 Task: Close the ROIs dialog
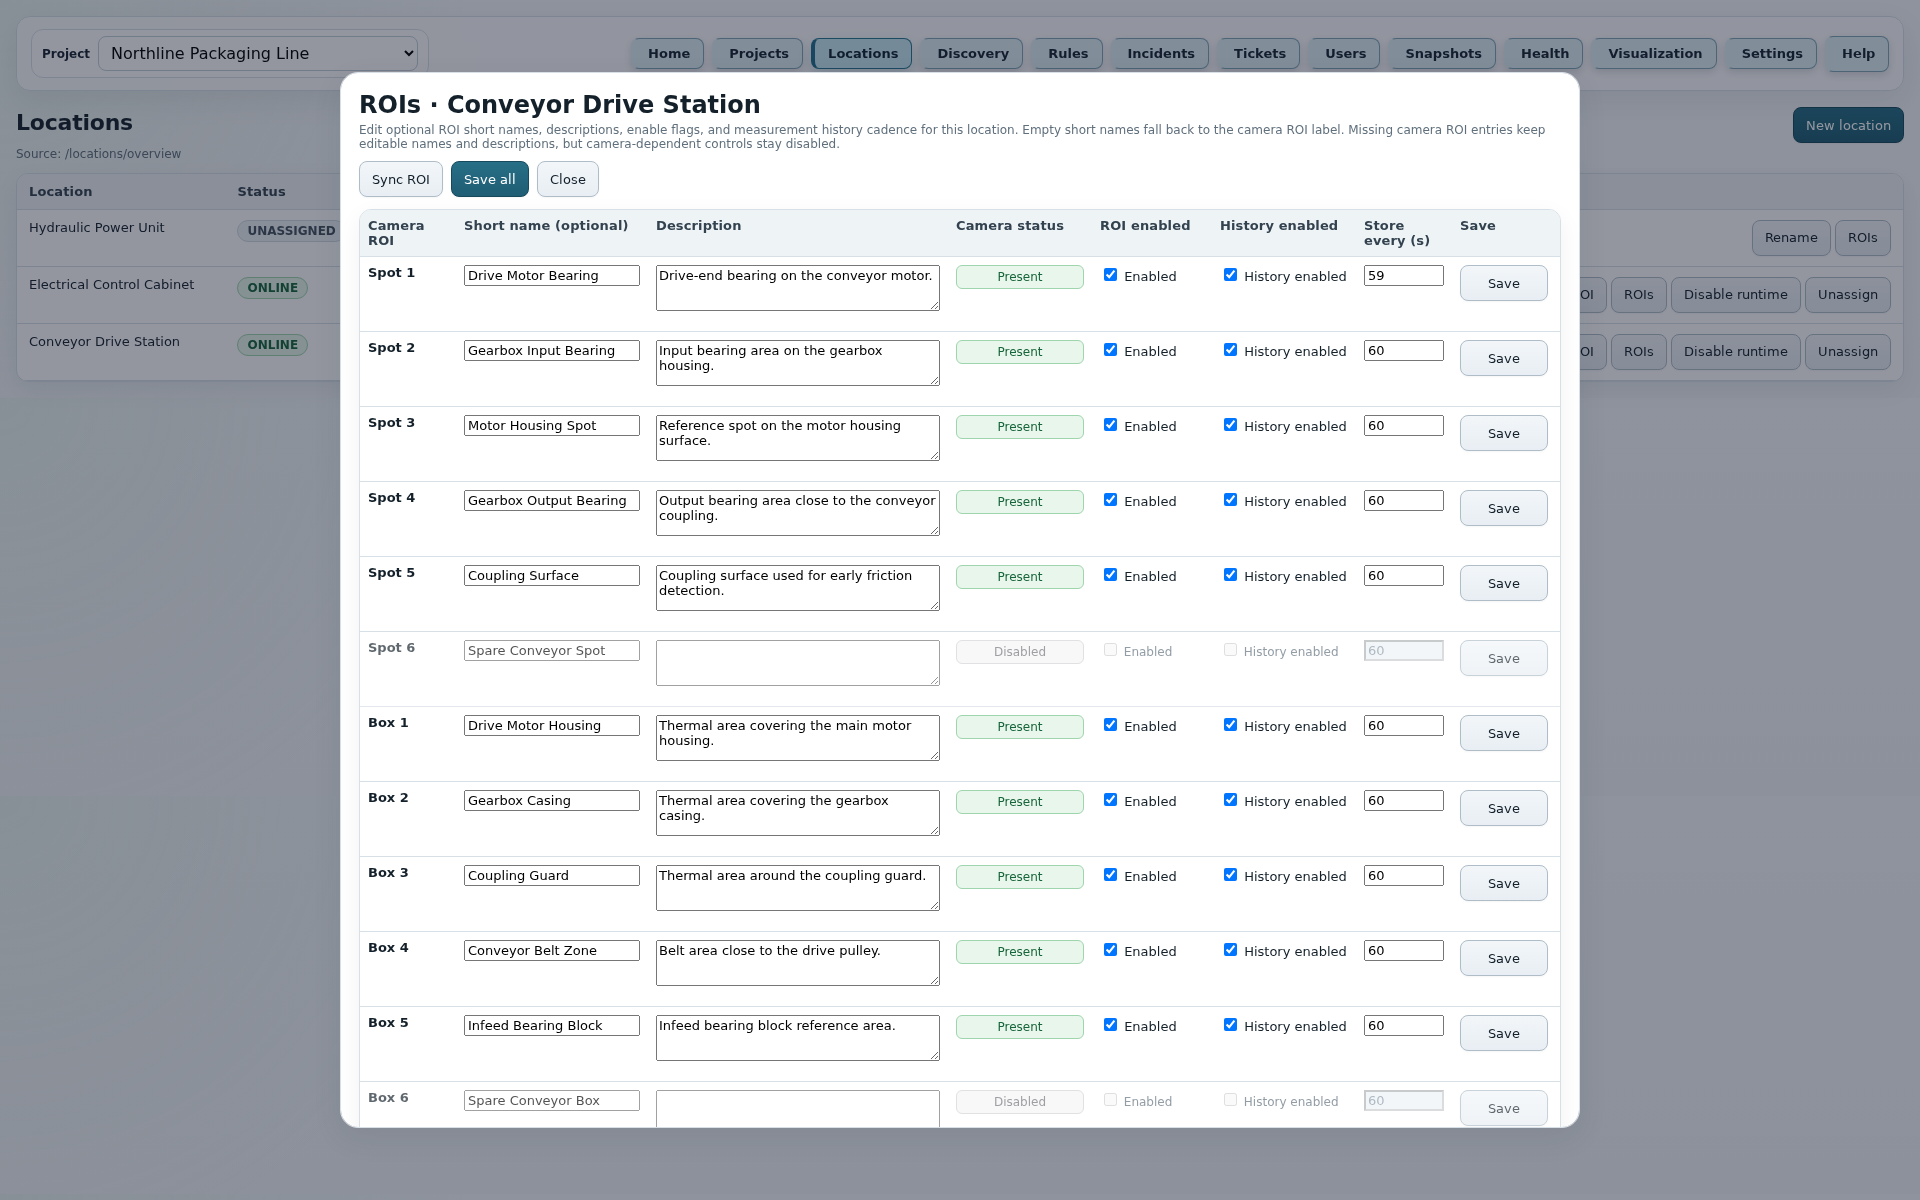point(567,179)
